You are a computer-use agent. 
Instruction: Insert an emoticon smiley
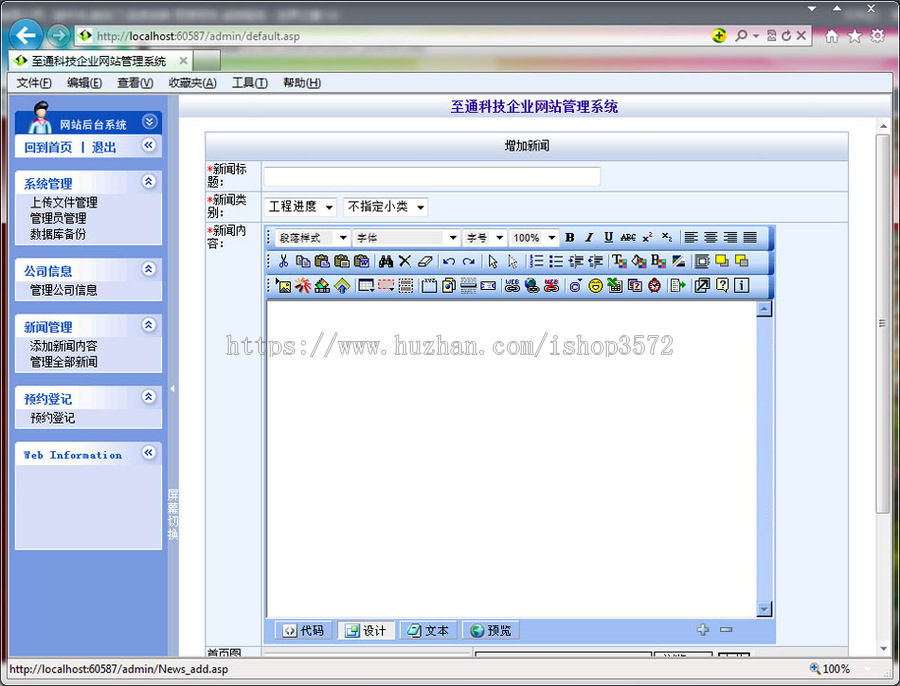click(x=595, y=285)
